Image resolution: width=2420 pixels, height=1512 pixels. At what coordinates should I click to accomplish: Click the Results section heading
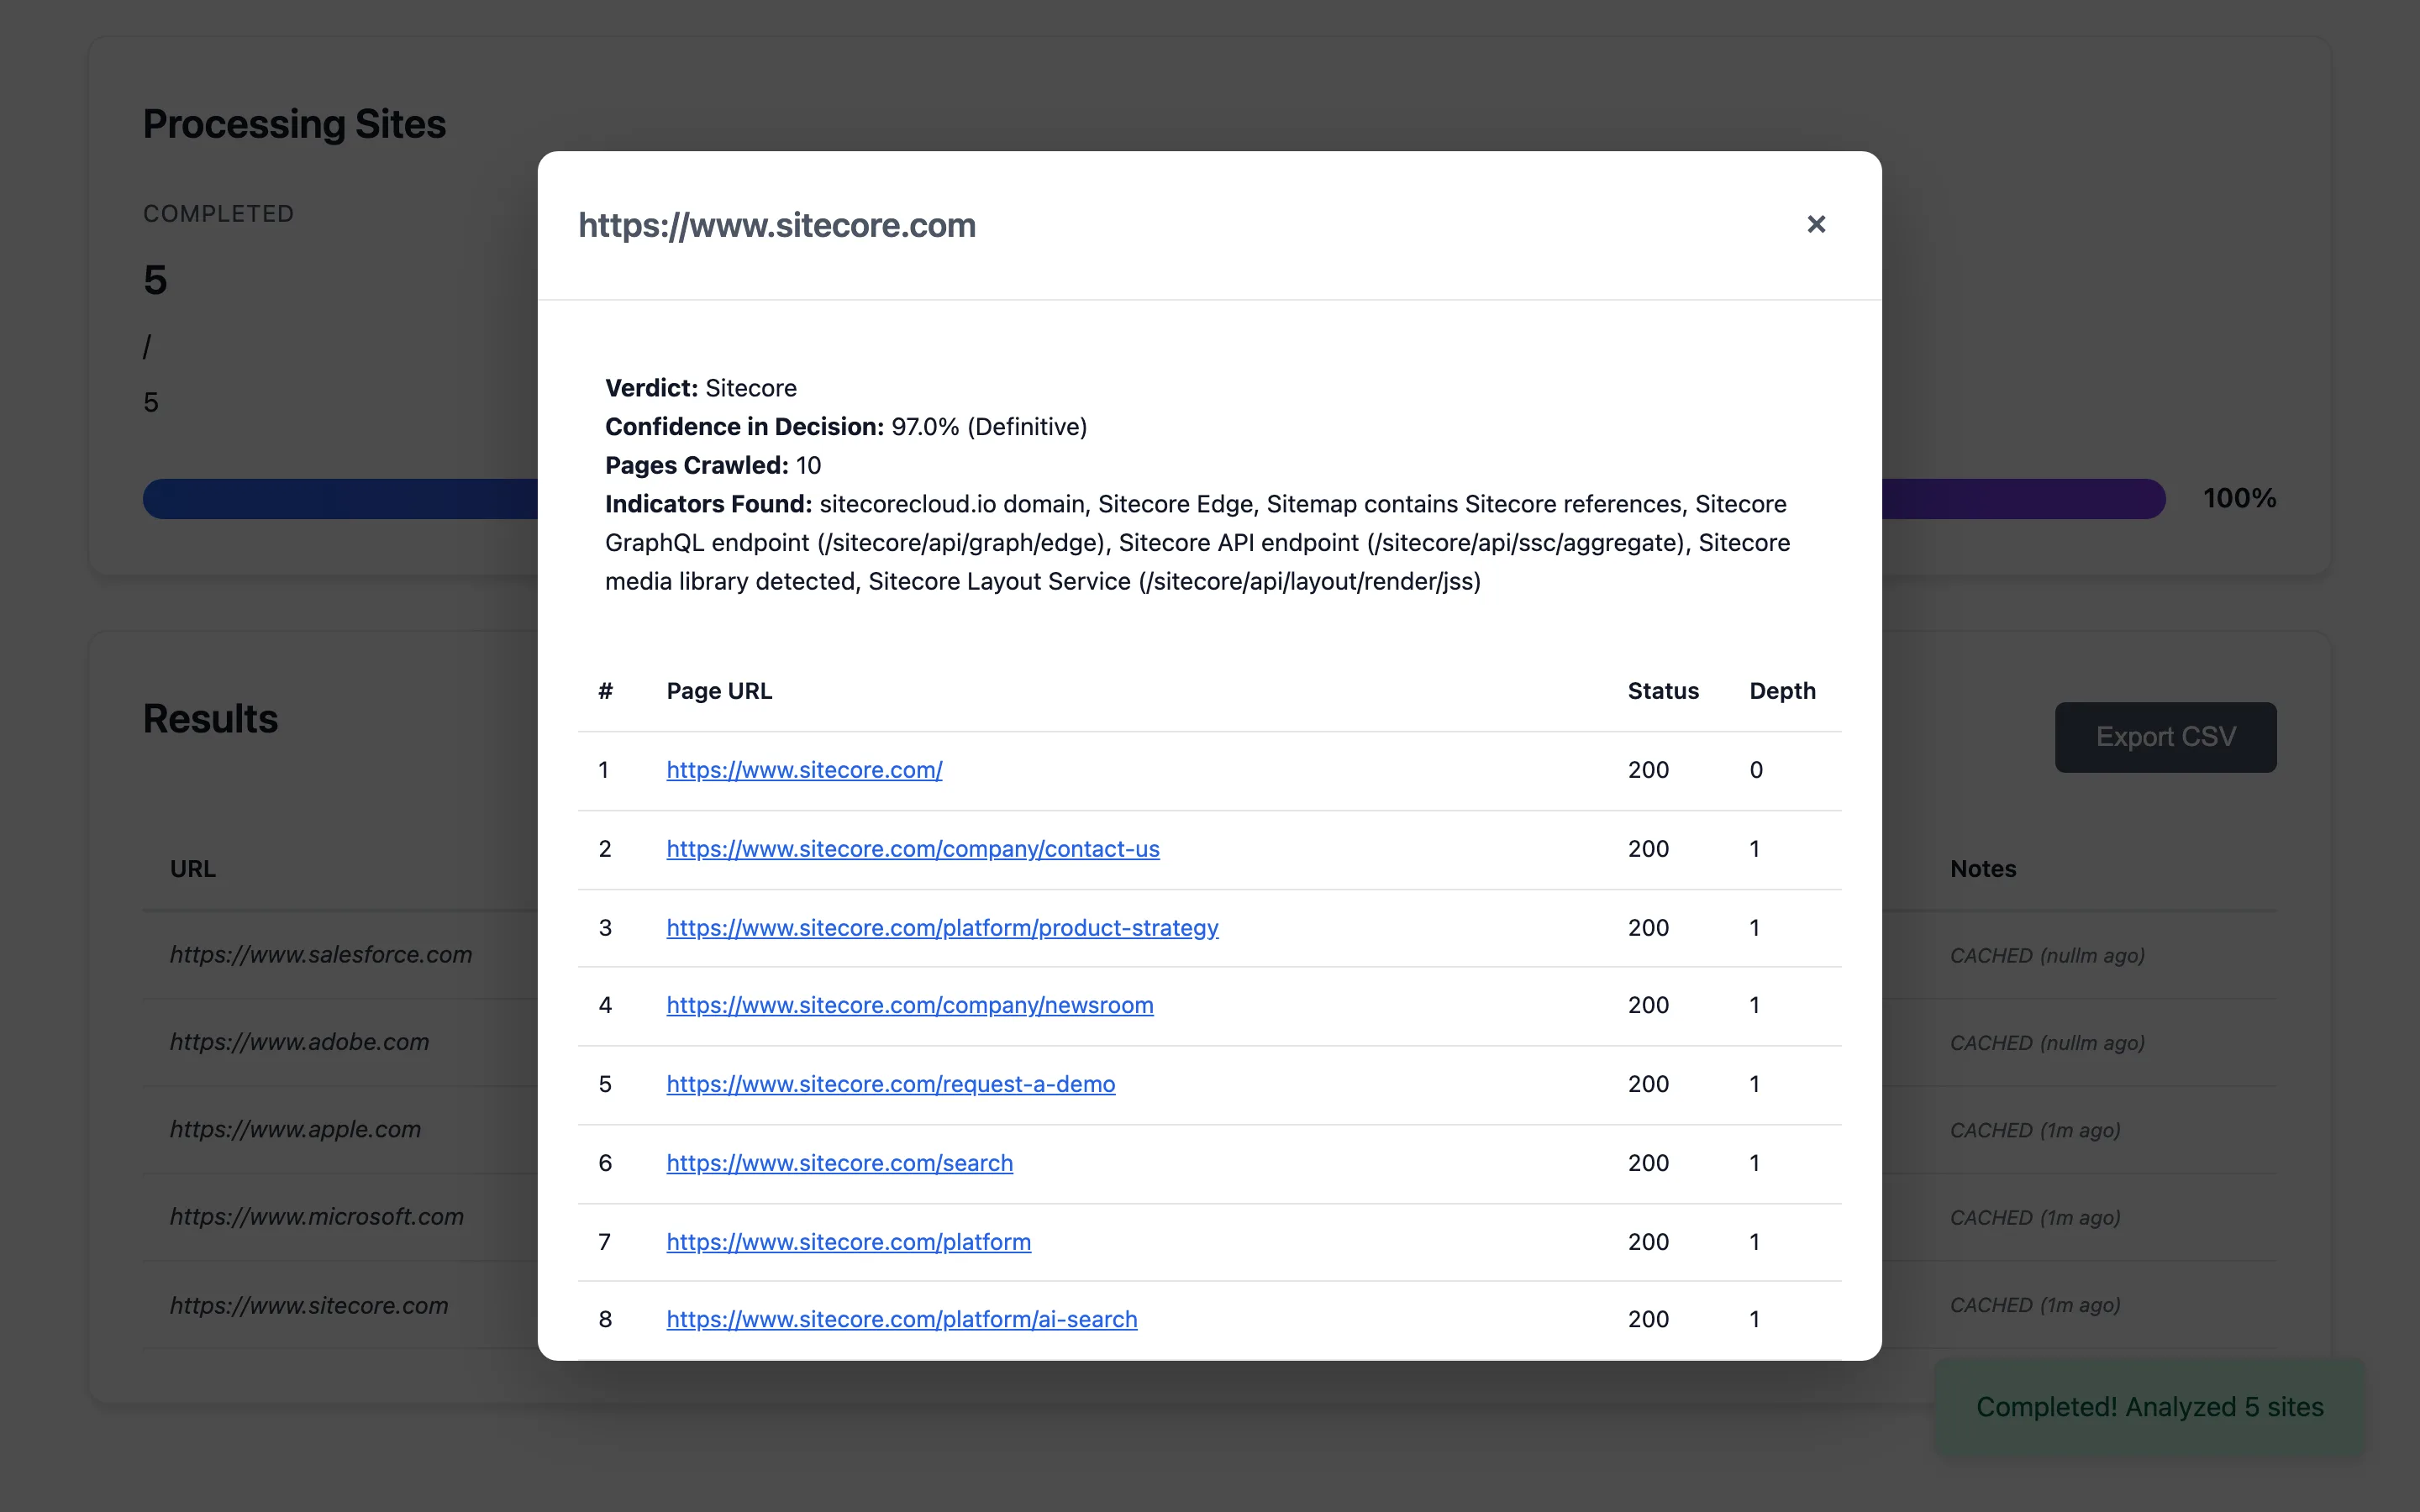click(x=210, y=719)
